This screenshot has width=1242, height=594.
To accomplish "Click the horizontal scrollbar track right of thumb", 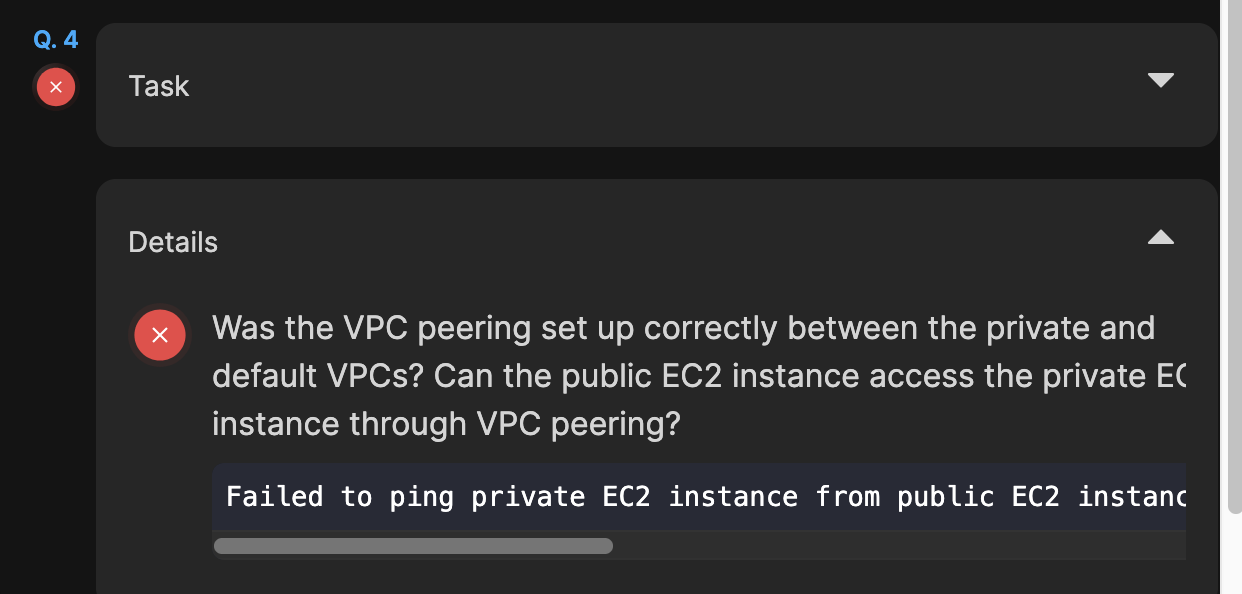I will 898,546.
